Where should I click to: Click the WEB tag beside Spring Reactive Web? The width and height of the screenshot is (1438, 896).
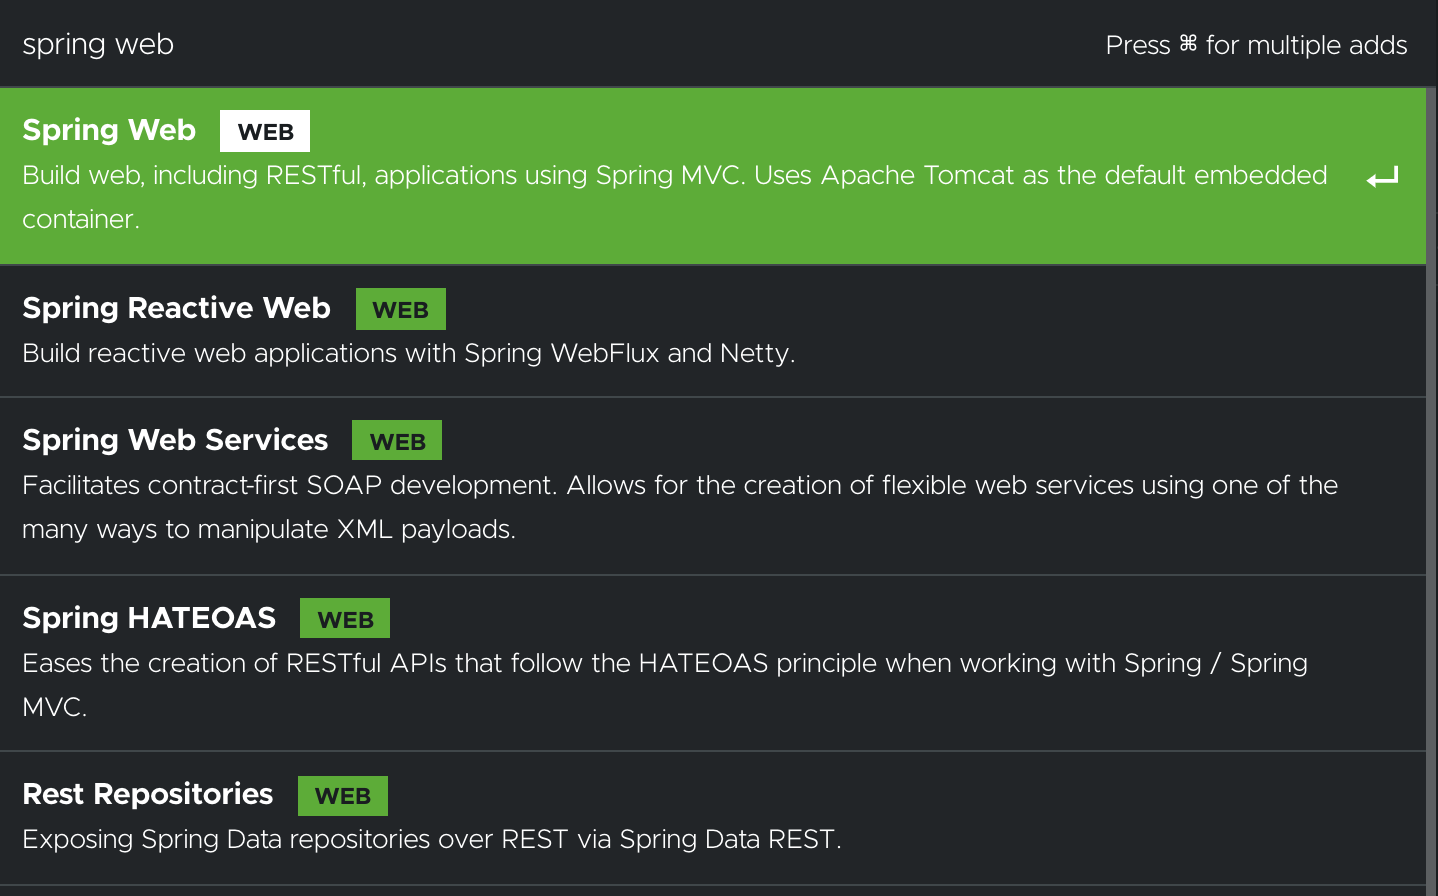tap(400, 309)
